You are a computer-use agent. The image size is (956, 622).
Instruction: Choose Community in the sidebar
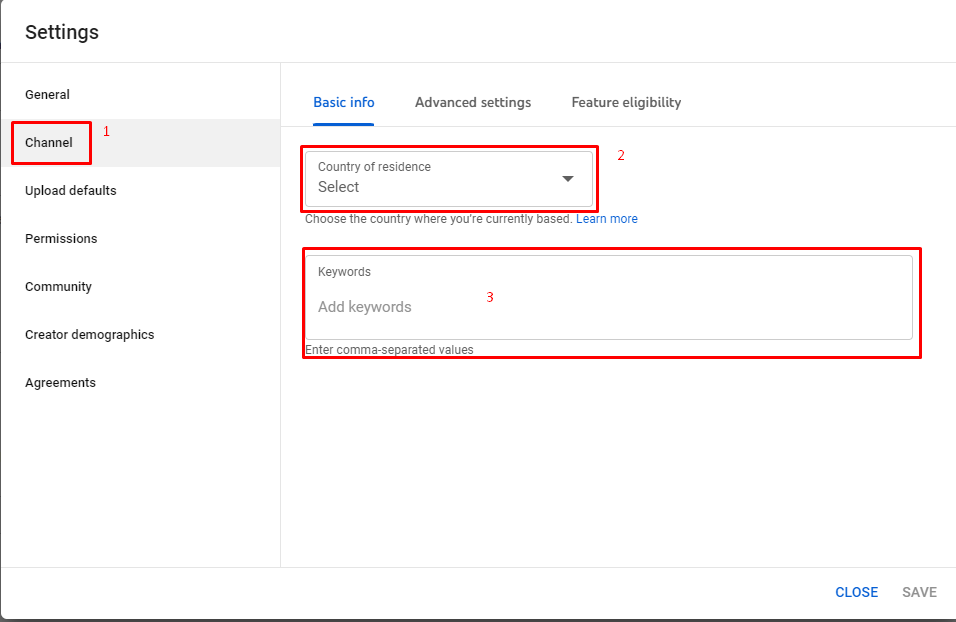tap(59, 287)
